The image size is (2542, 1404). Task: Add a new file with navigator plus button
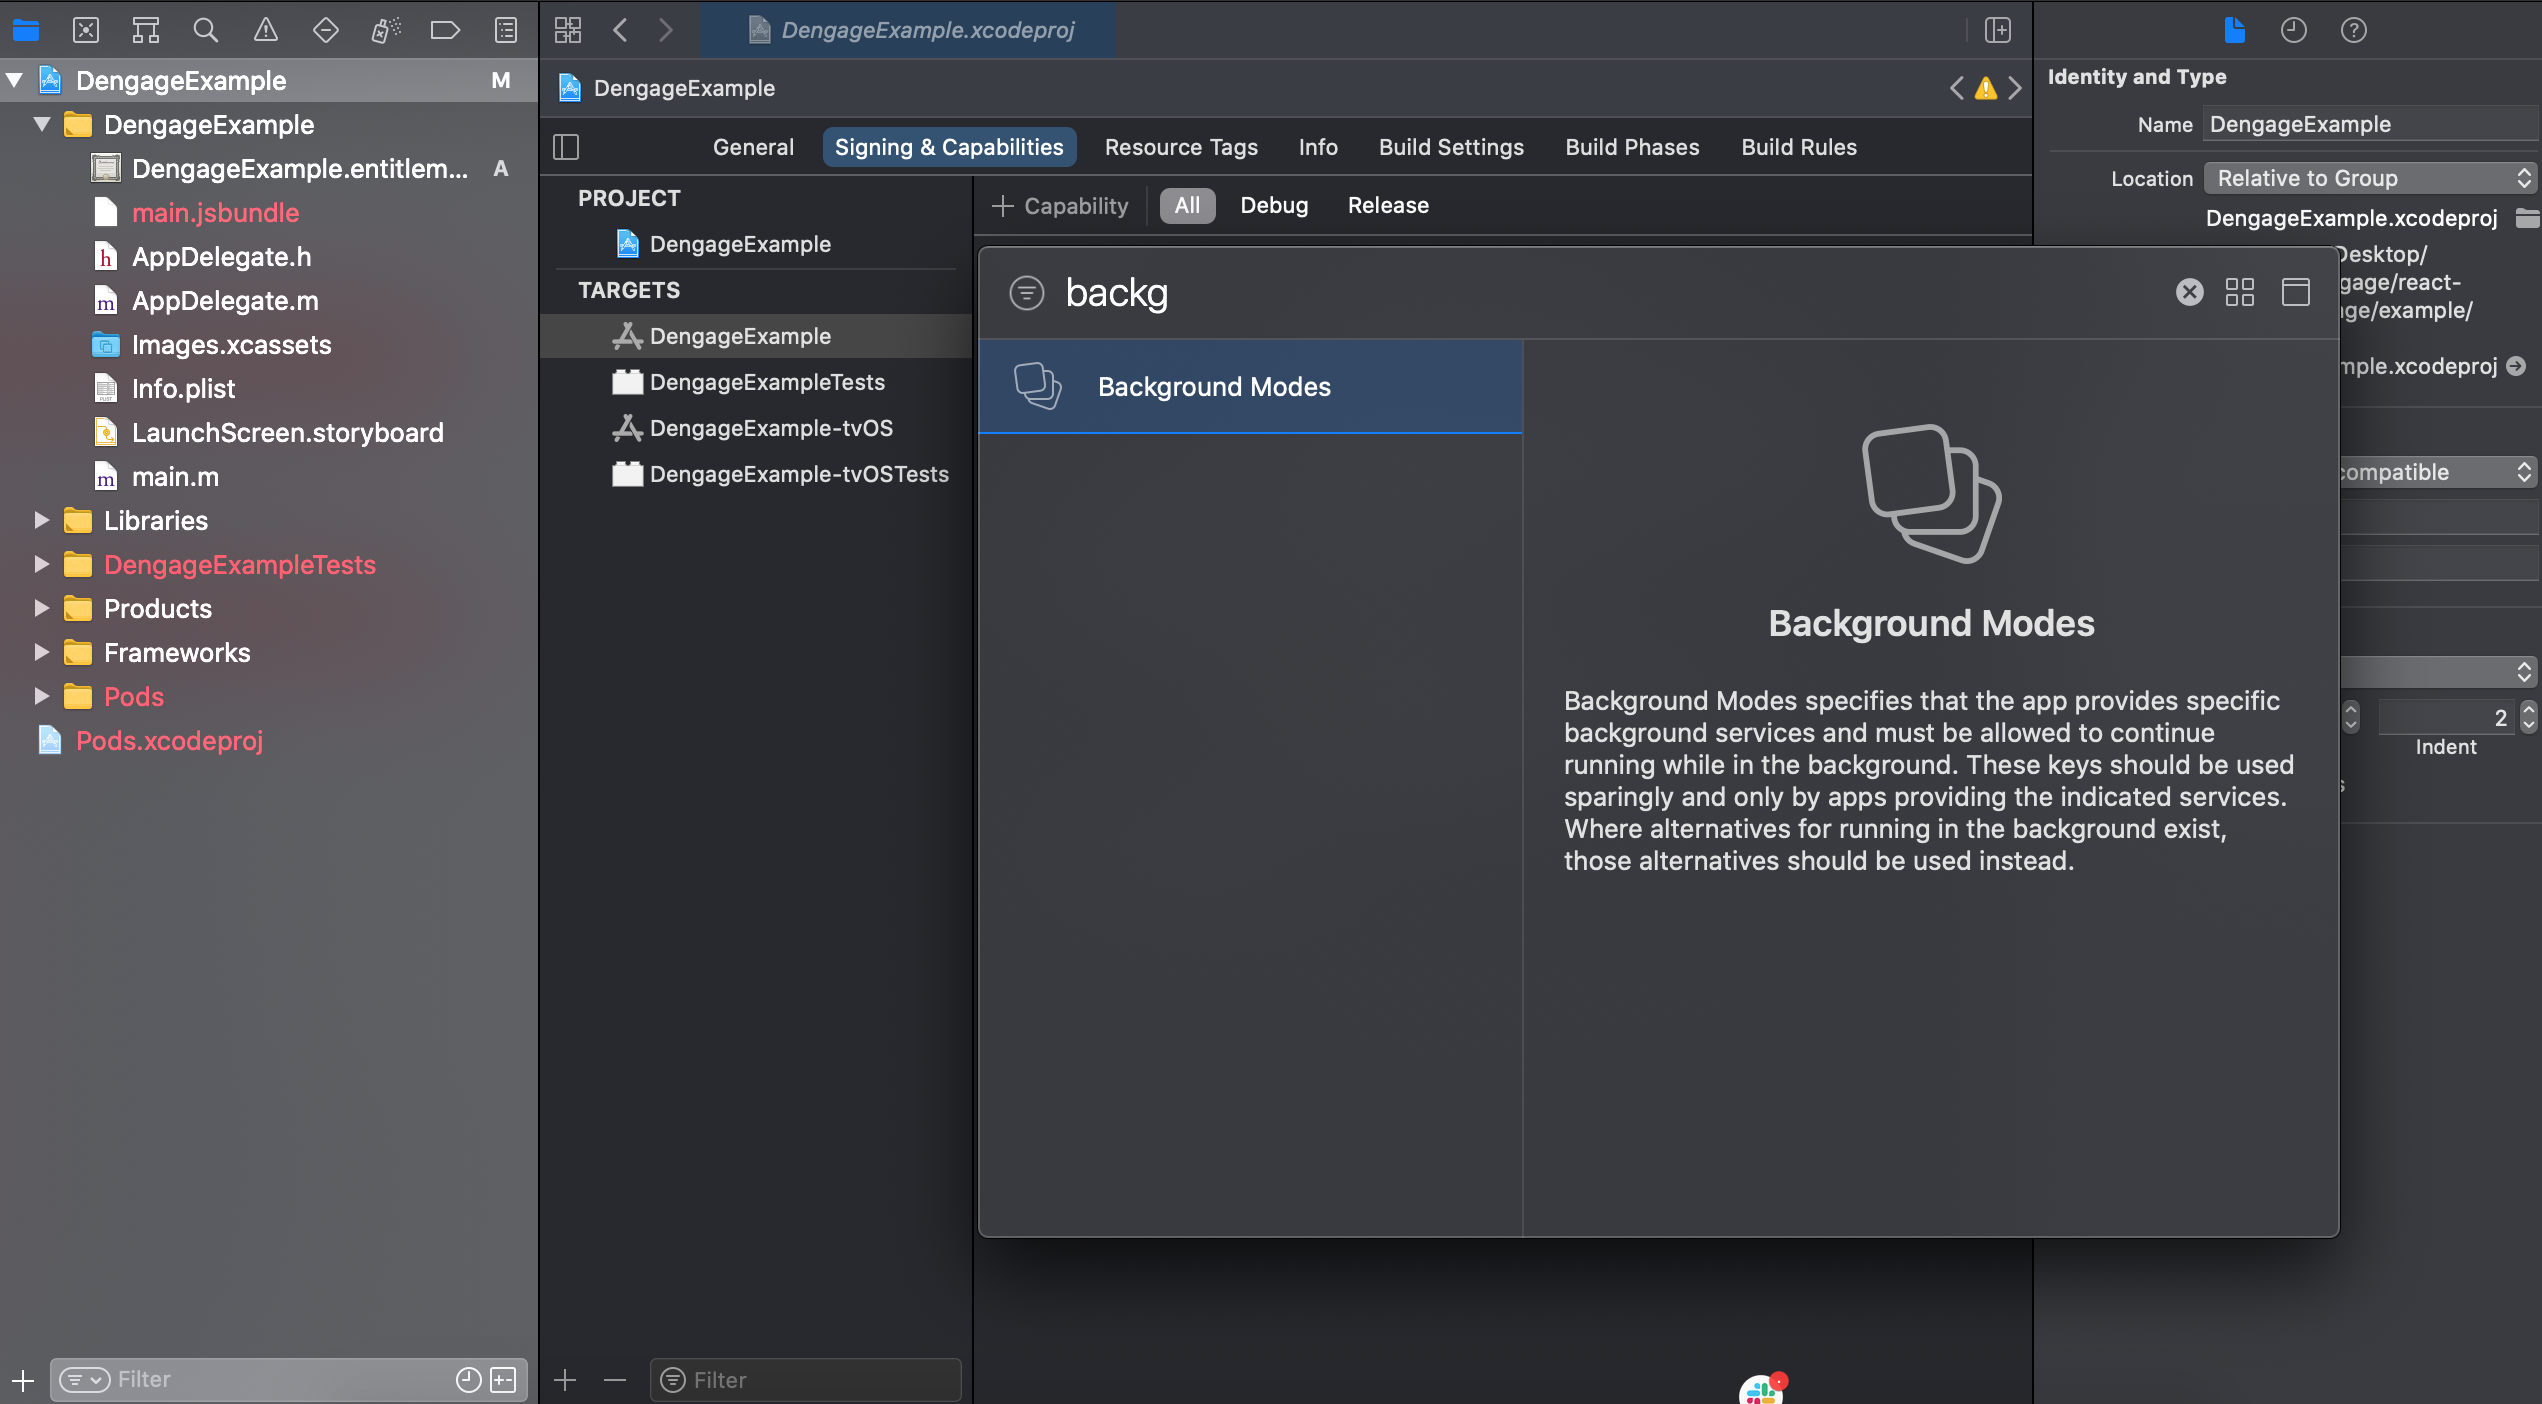(23, 1380)
